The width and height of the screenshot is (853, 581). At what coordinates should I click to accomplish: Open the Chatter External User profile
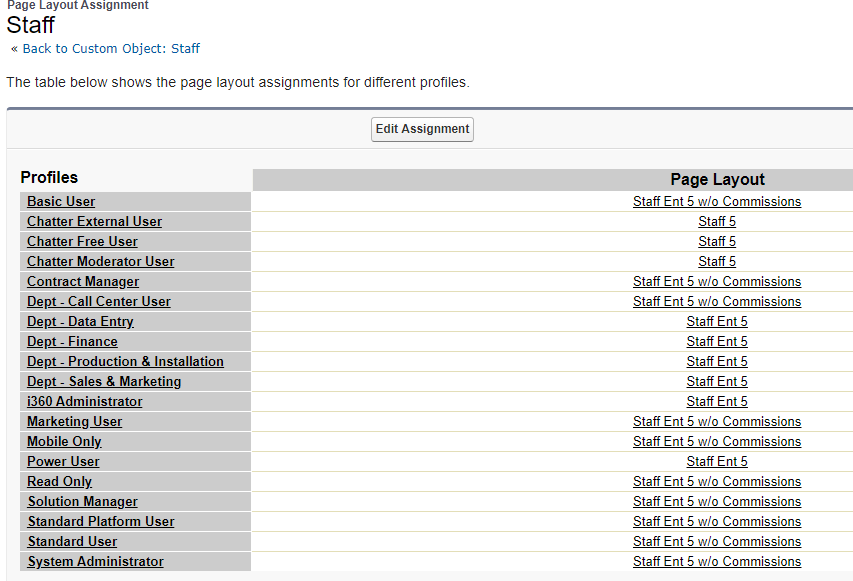pos(95,221)
